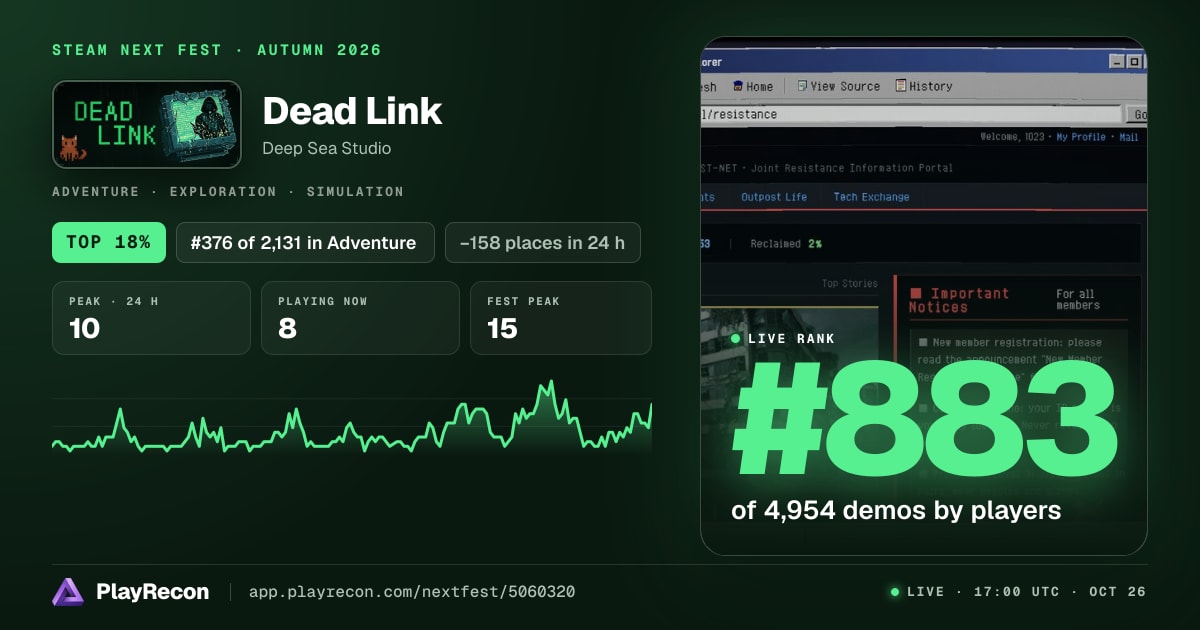The height and width of the screenshot is (630, 1200).
Task: Click the ADVENTURE · EXPLORATION · SIMULATION tag line
Action: click(x=228, y=191)
